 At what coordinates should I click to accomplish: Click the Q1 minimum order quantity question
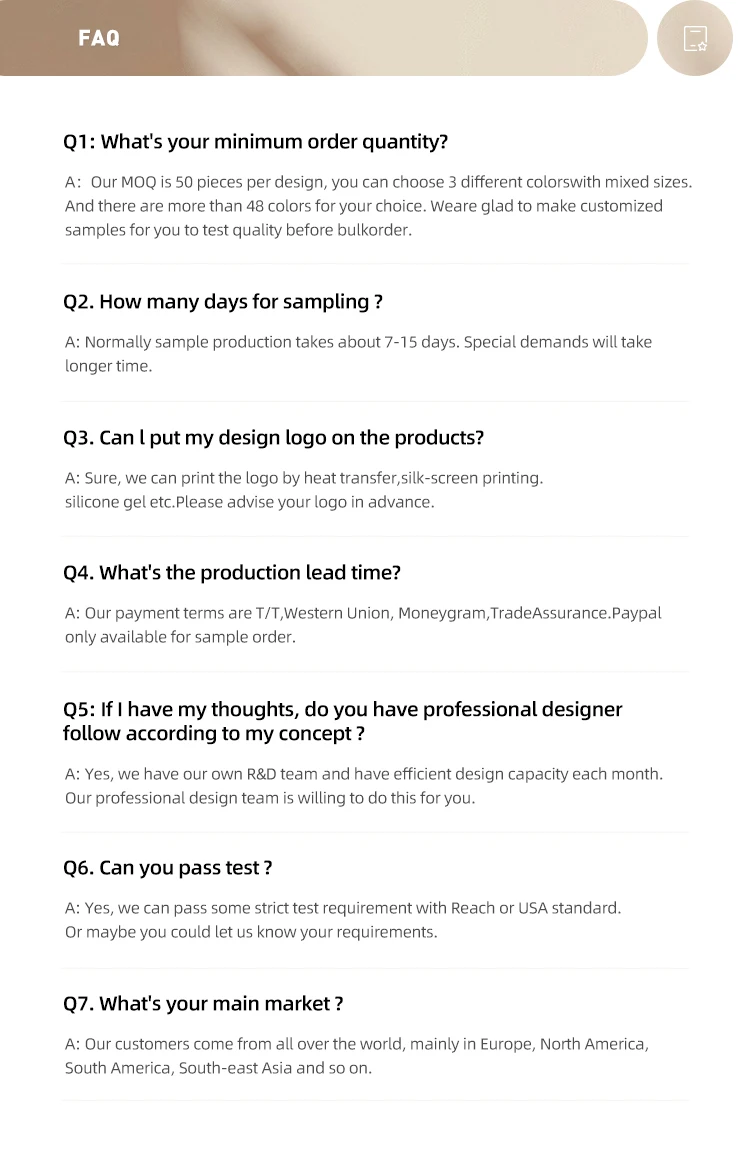[x=255, y=142]
